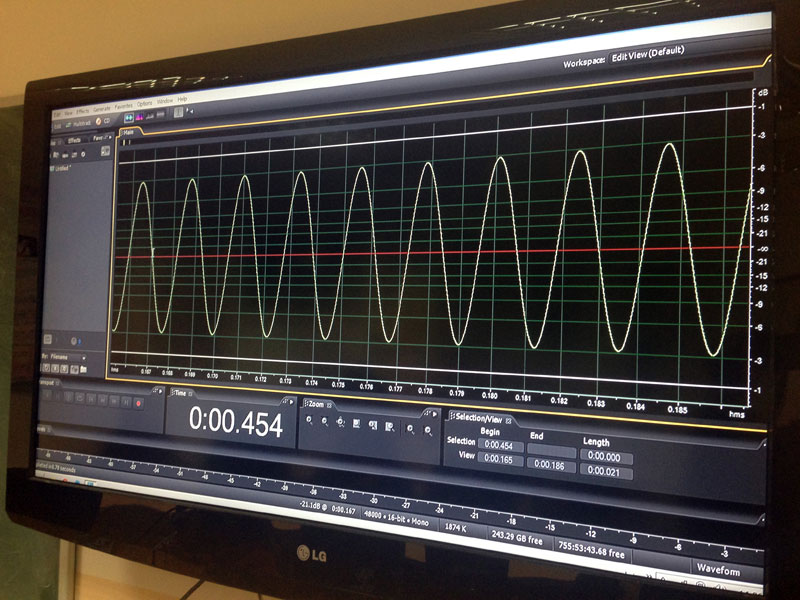800x600 pixels.
Task: Open the Effects menu in menu bar
Action: click(83, 111)
